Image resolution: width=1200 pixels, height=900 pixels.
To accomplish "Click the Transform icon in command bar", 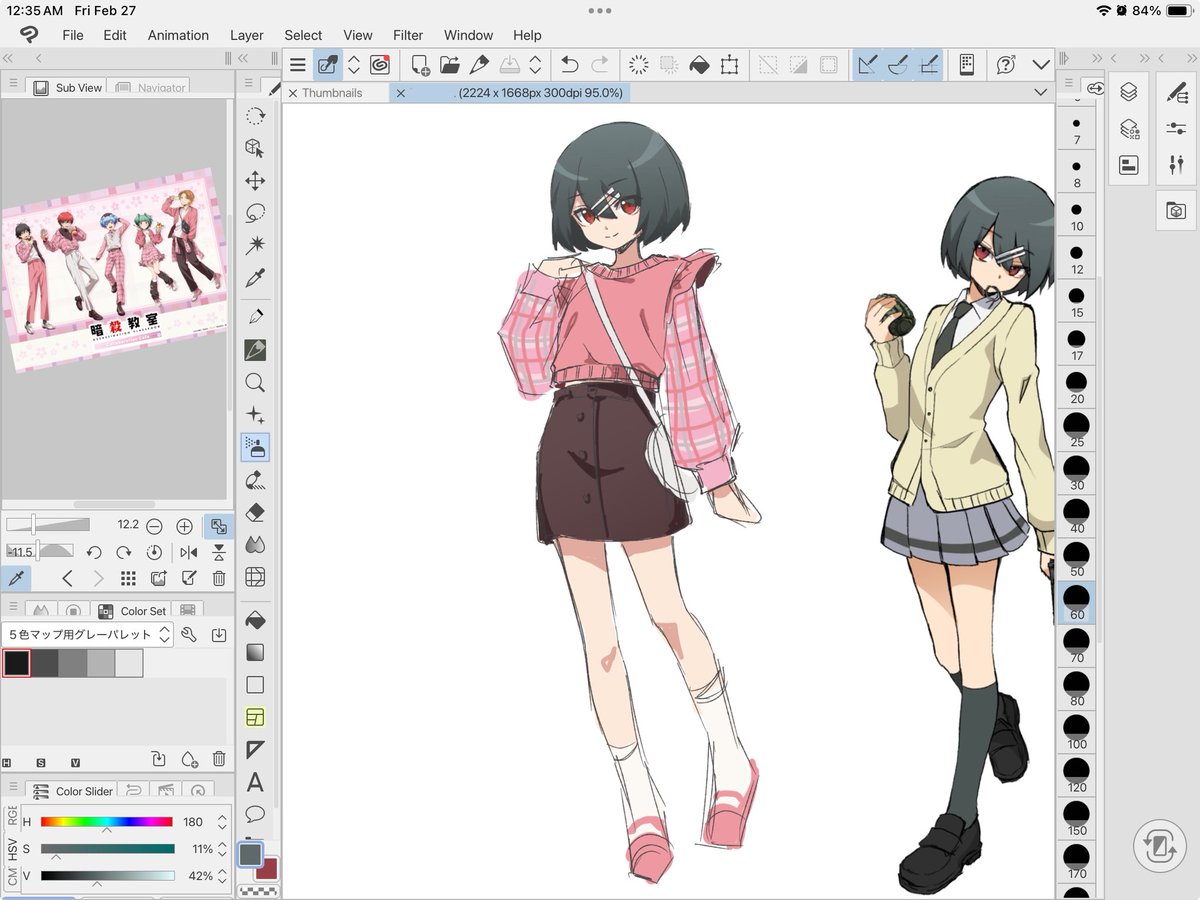I will tap(729, 65).
